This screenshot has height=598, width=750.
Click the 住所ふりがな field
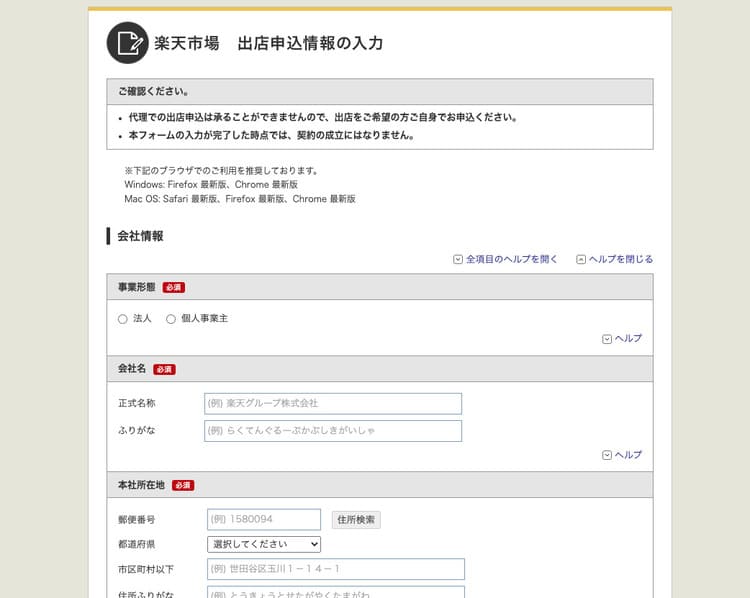click(x=336, y=593)
